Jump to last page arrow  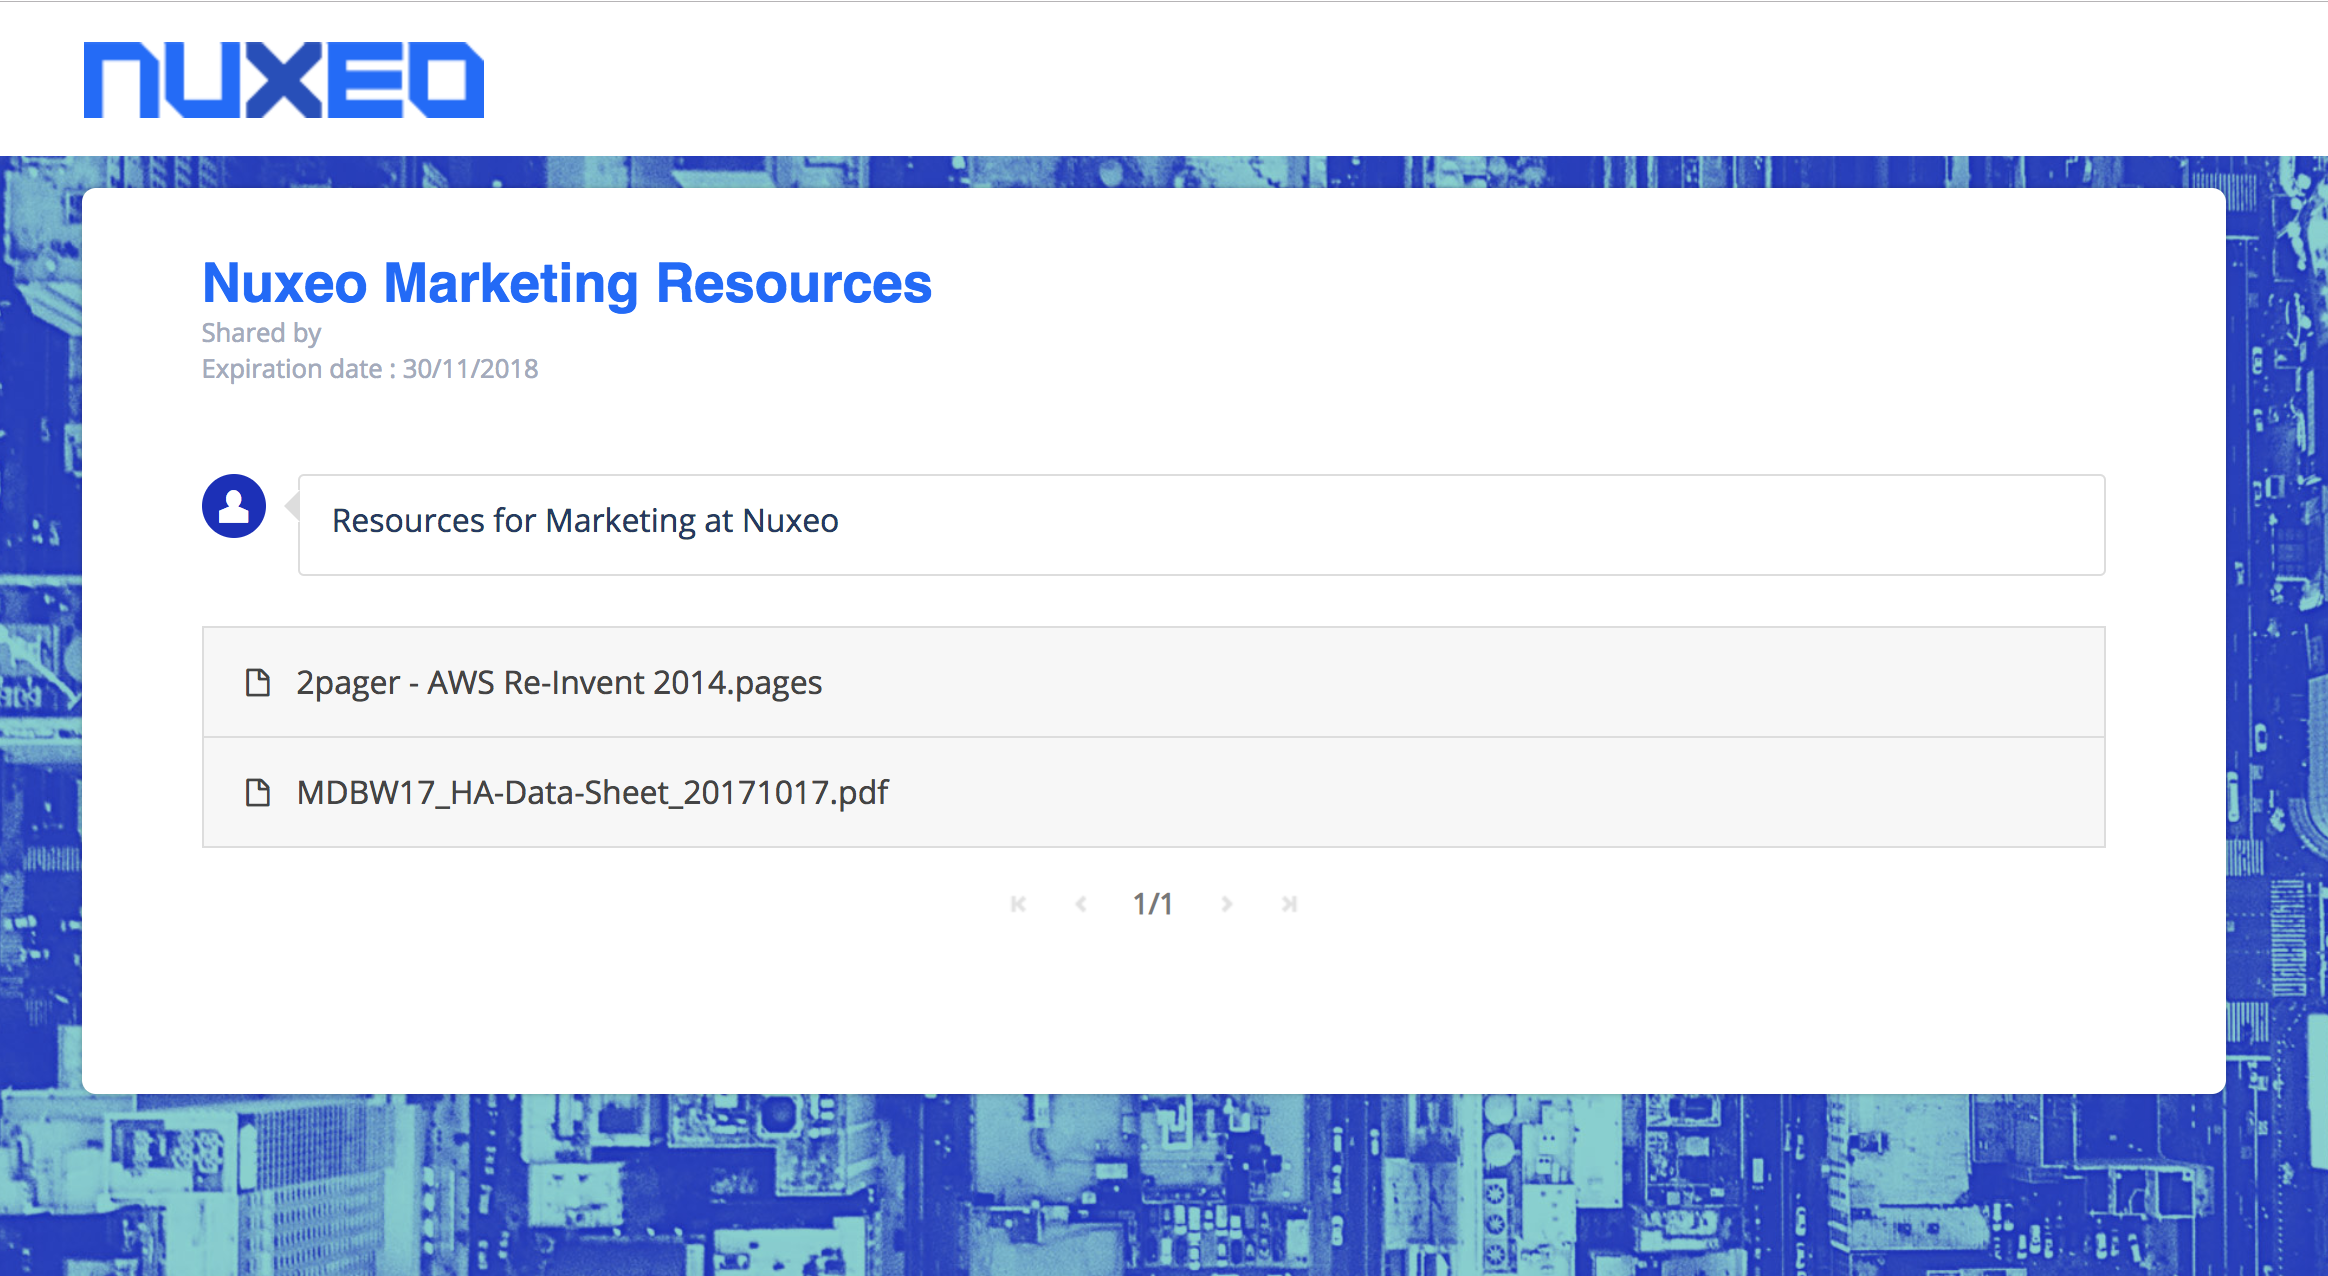tap(1290, 904)
